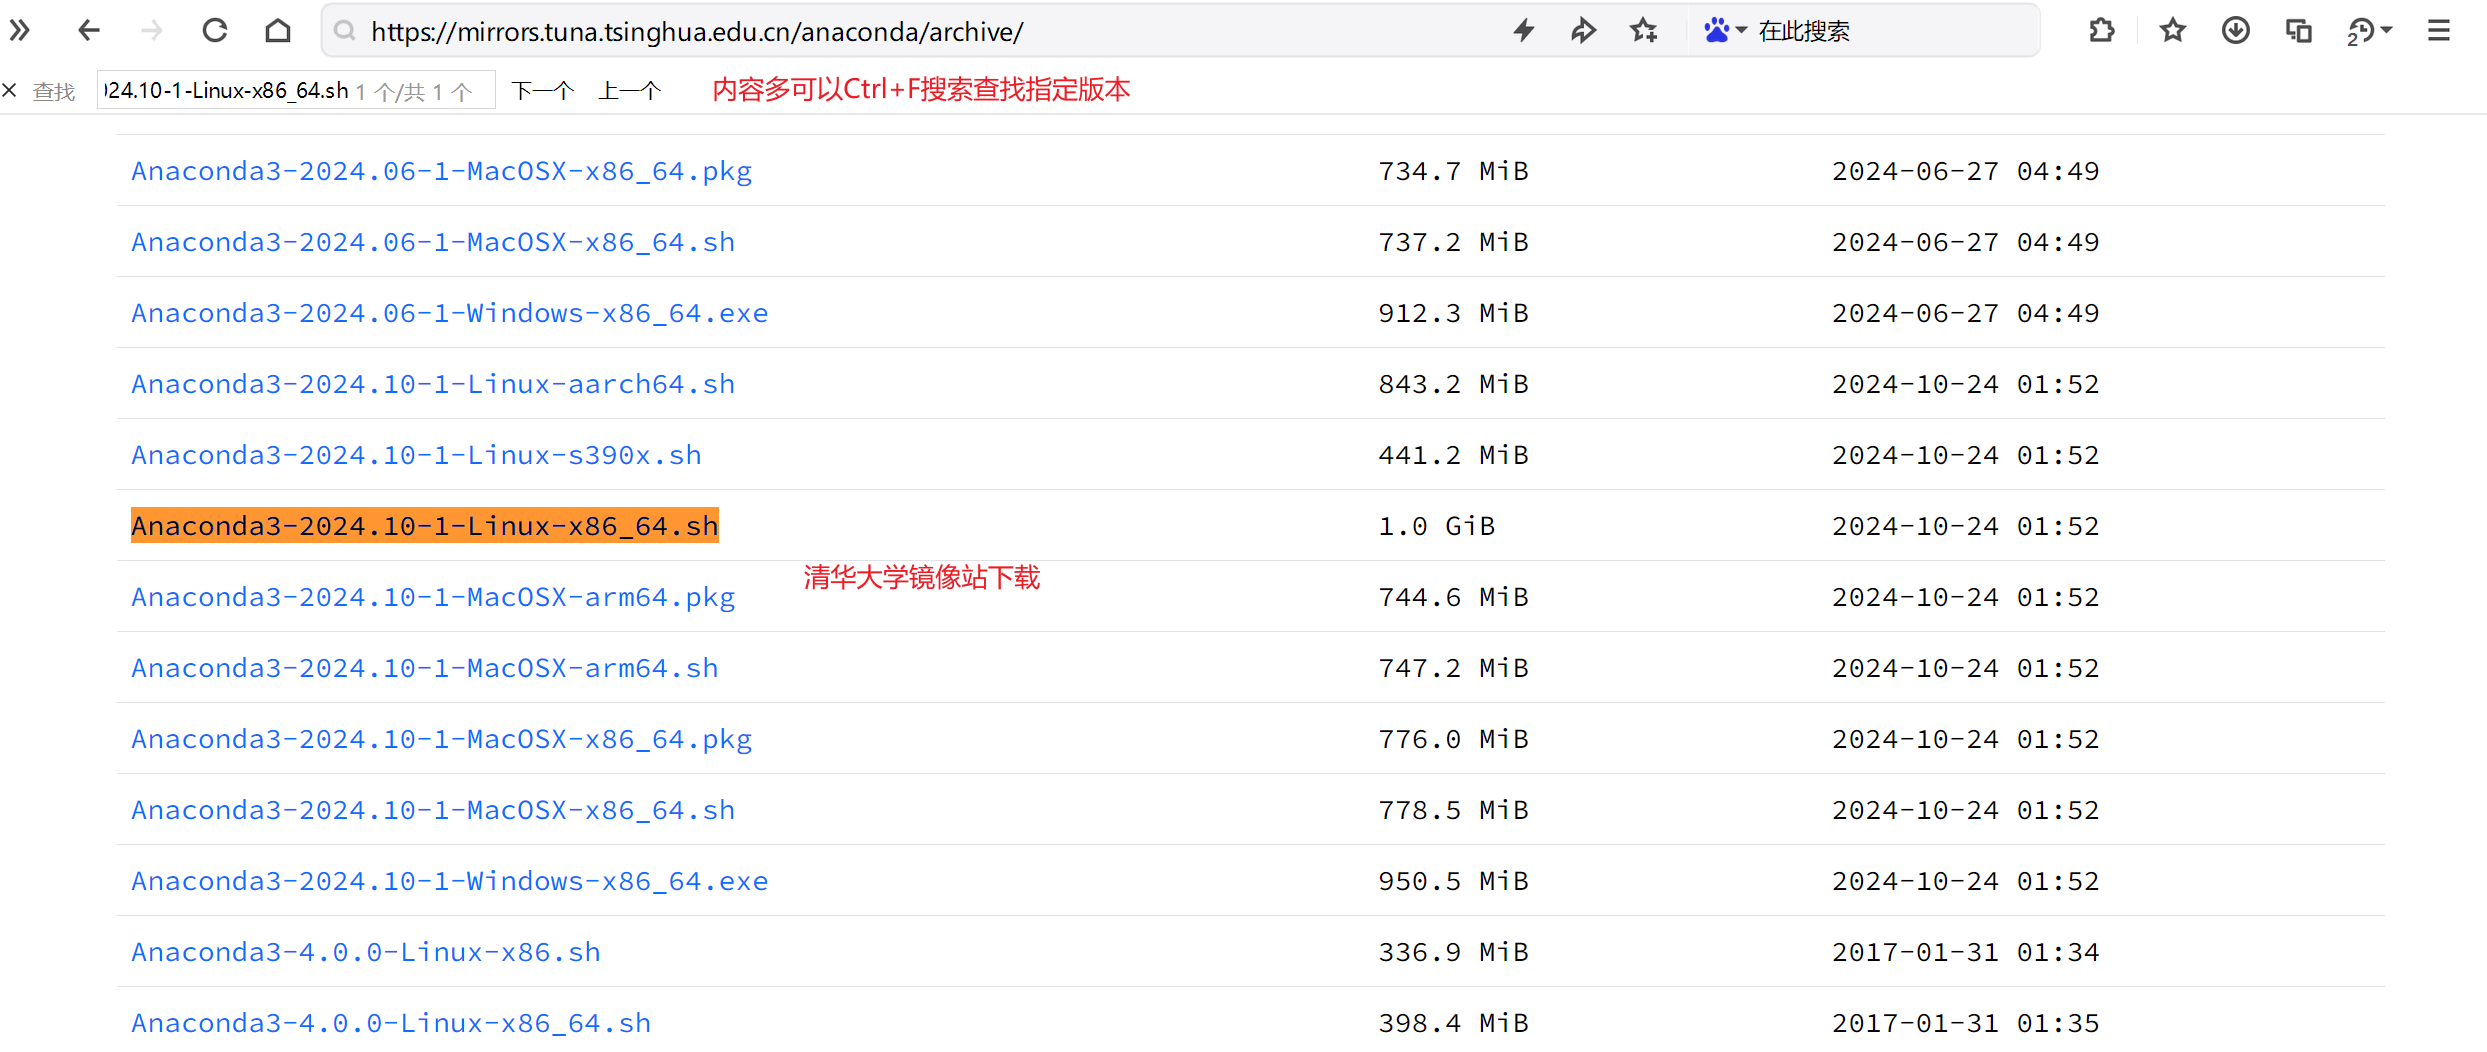This screenshot has width=2487, height=1052.
Task: Select the 950.5 MiB size text
Action: coord(1453,881)
